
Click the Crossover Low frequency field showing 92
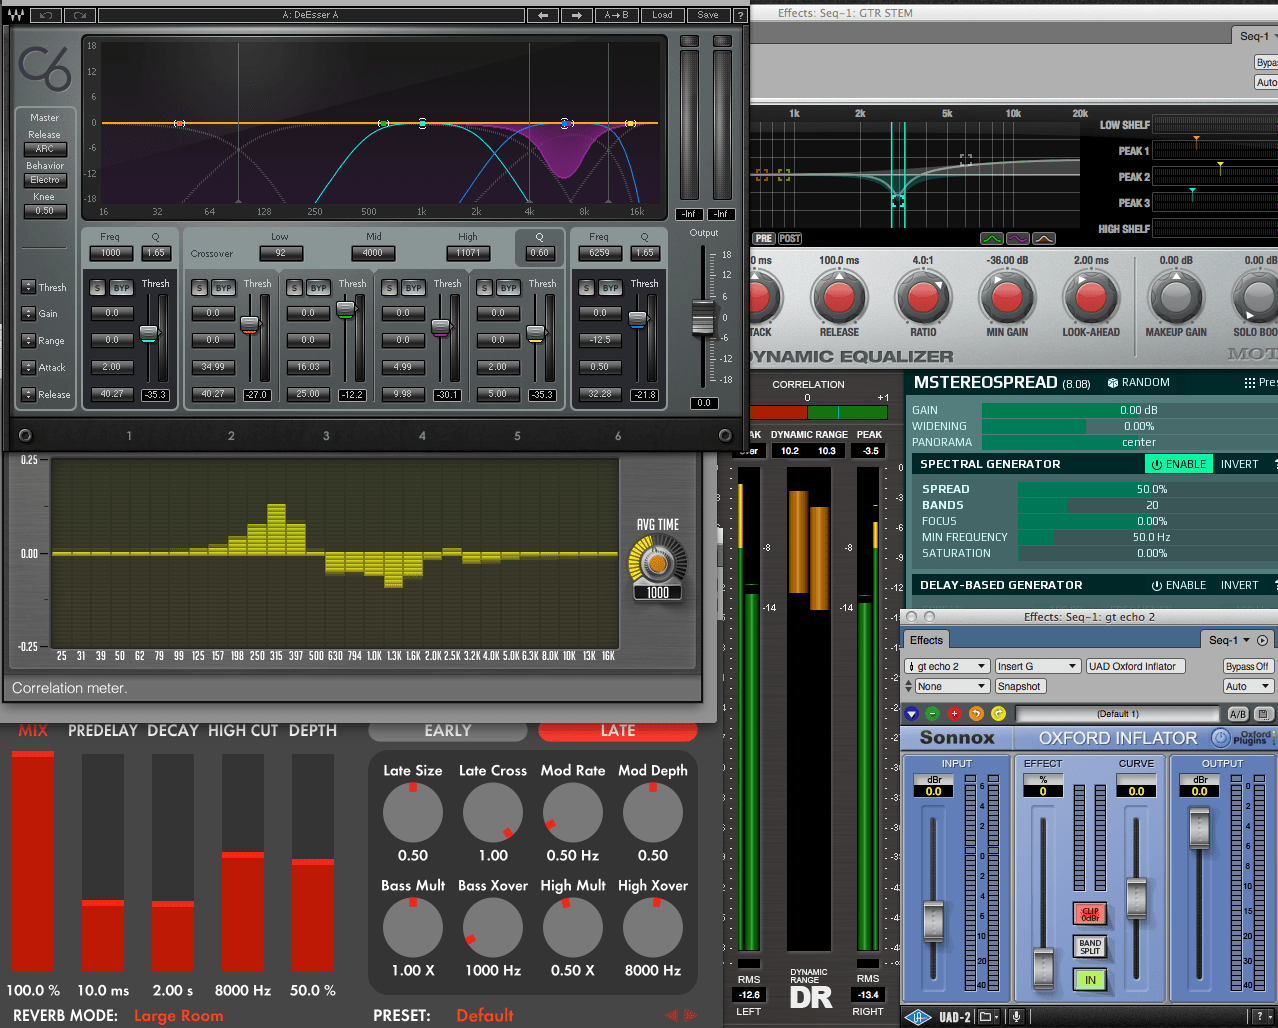coord(281,253)
